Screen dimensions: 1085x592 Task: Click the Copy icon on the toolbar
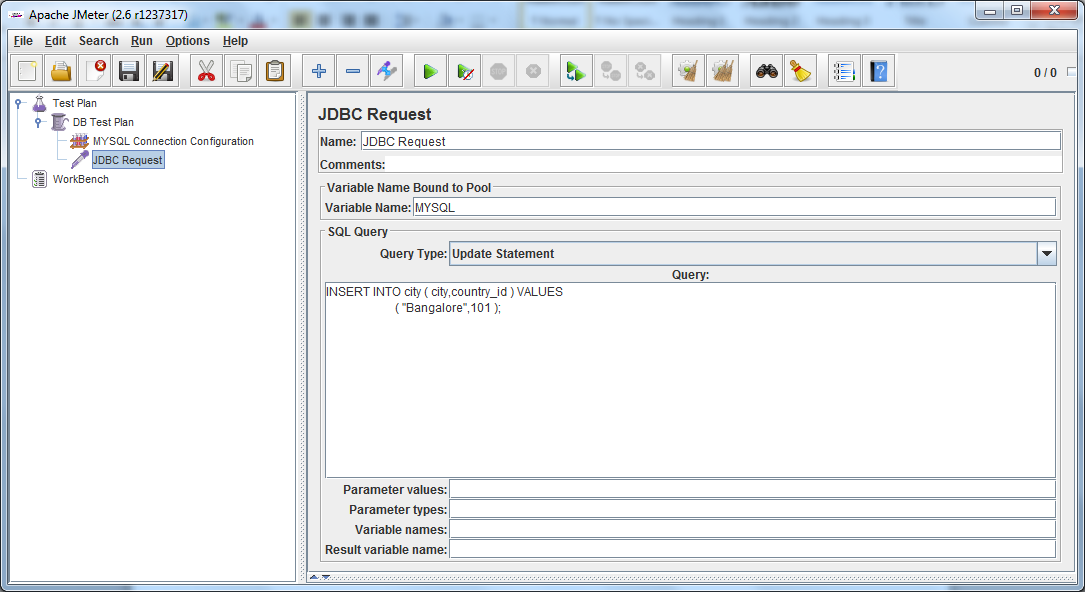(x=240, y=70)
